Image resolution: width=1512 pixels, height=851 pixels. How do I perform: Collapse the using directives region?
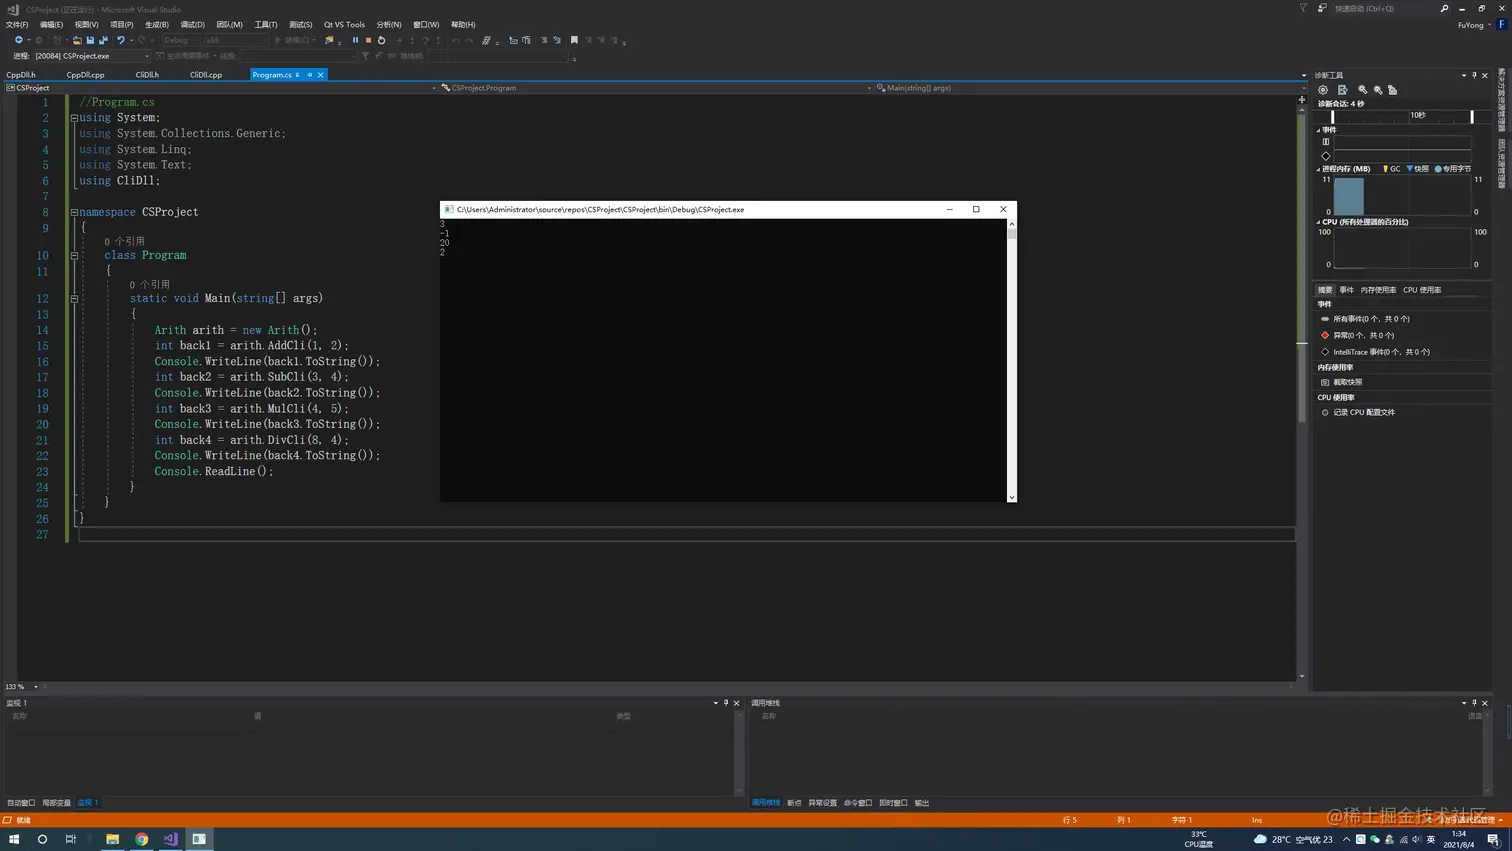74,118
